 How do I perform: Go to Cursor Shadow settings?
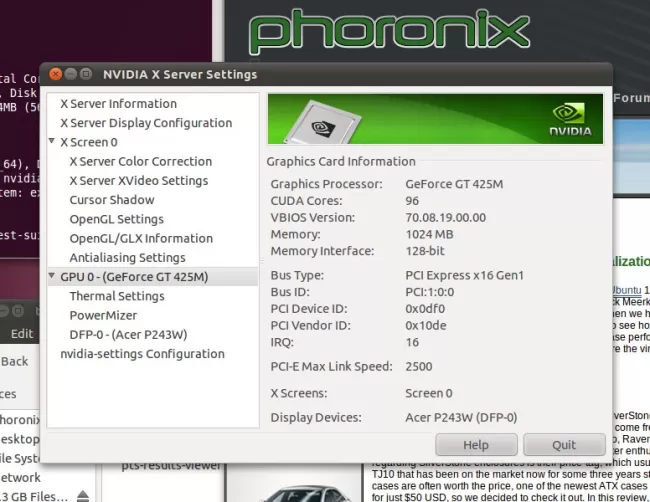pos(112,200)
